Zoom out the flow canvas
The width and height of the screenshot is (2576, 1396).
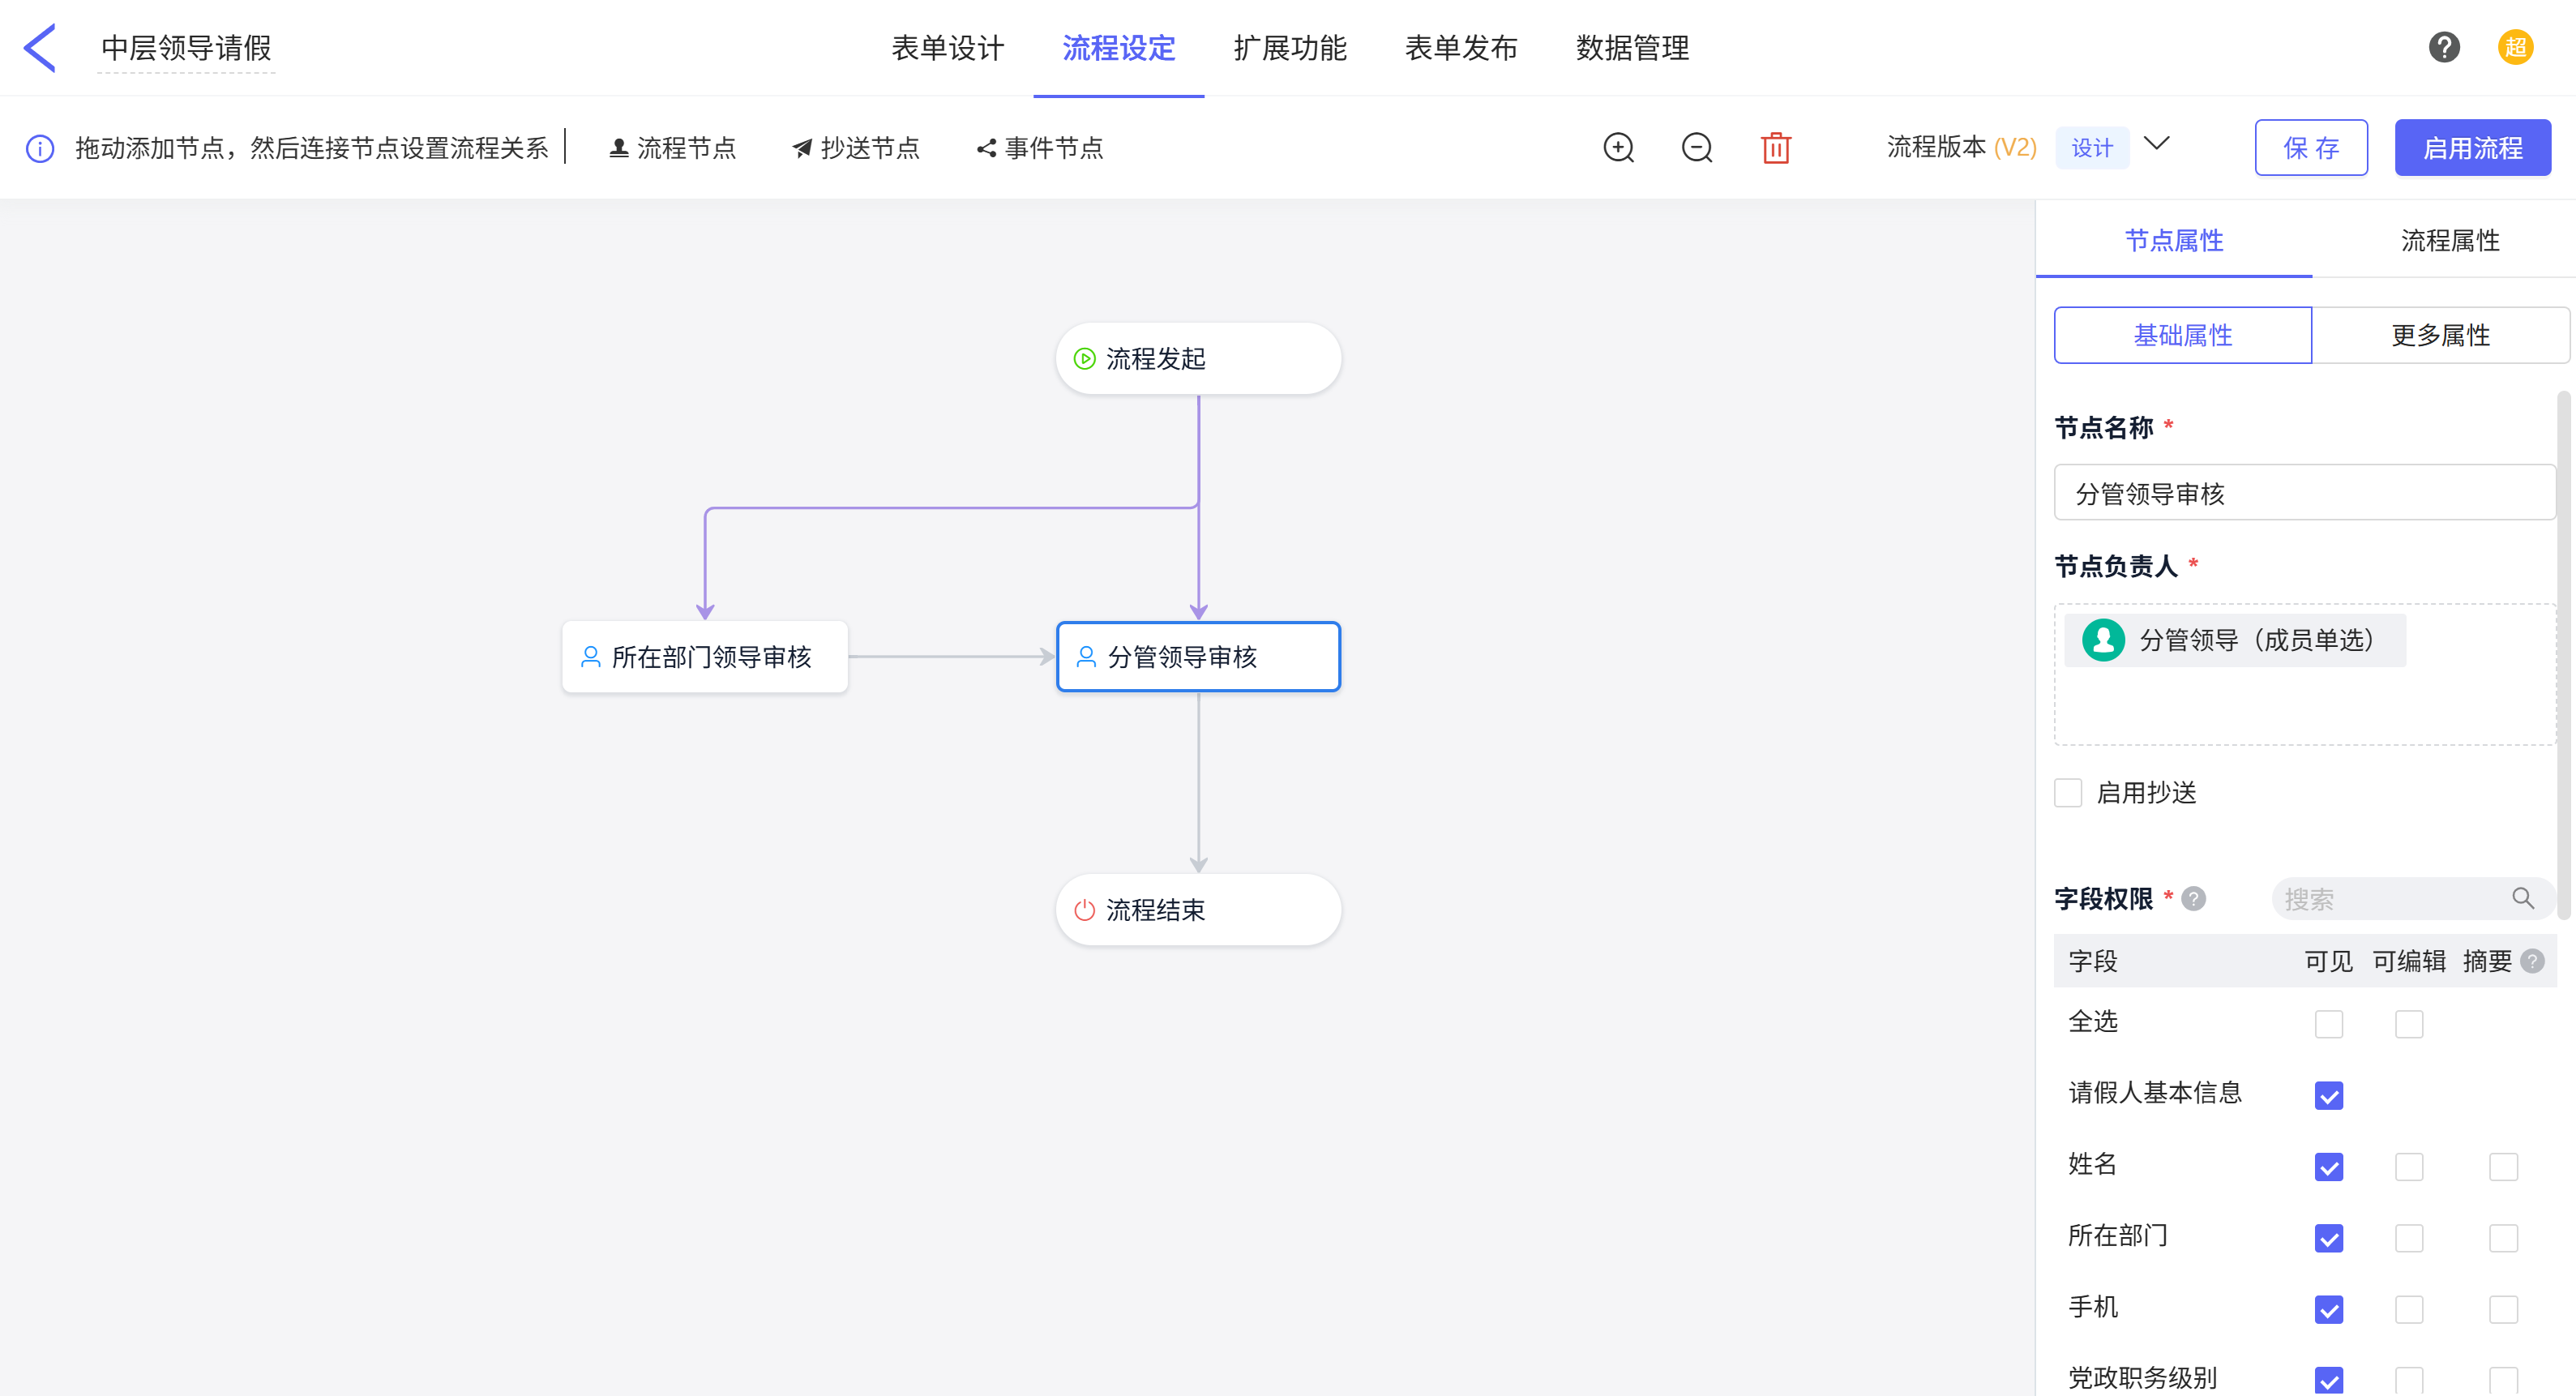(1697, 148)
